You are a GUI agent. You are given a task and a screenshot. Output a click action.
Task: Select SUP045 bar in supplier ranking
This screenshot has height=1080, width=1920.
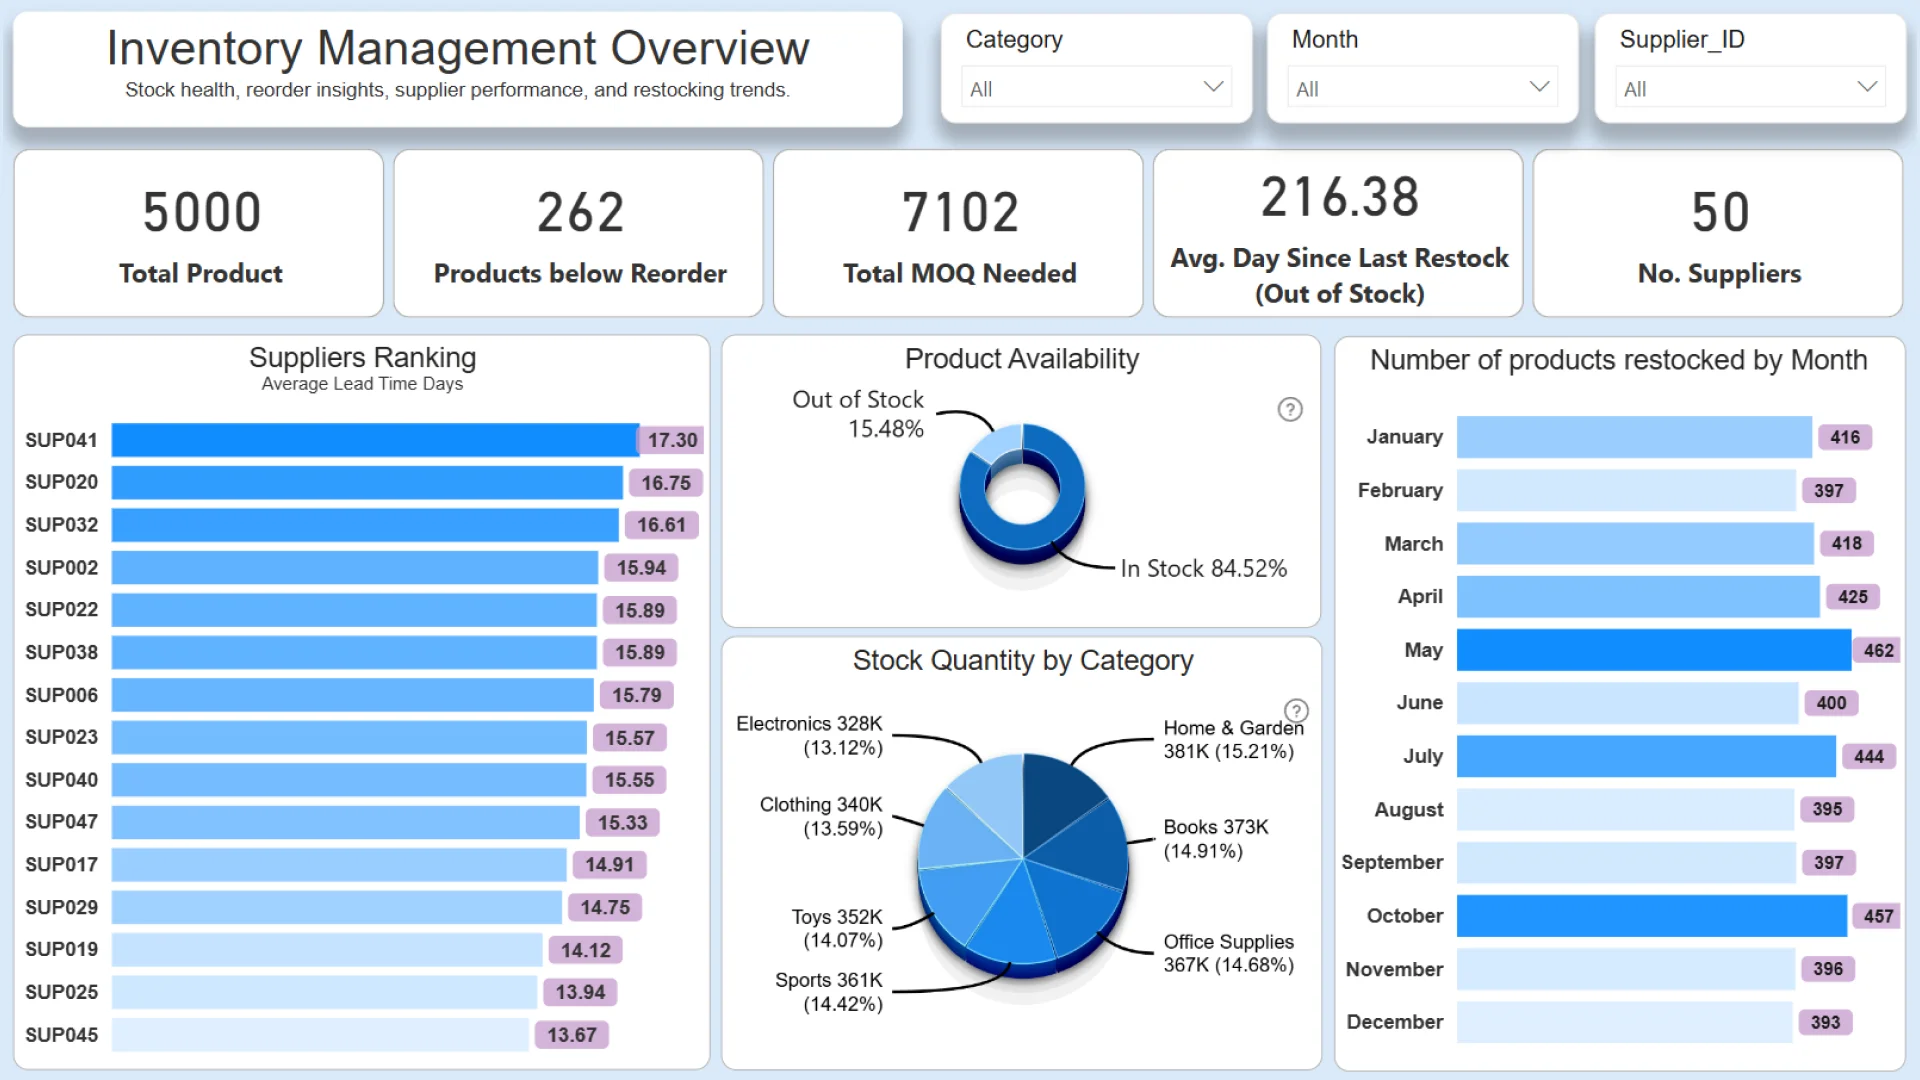(320, 1035)
